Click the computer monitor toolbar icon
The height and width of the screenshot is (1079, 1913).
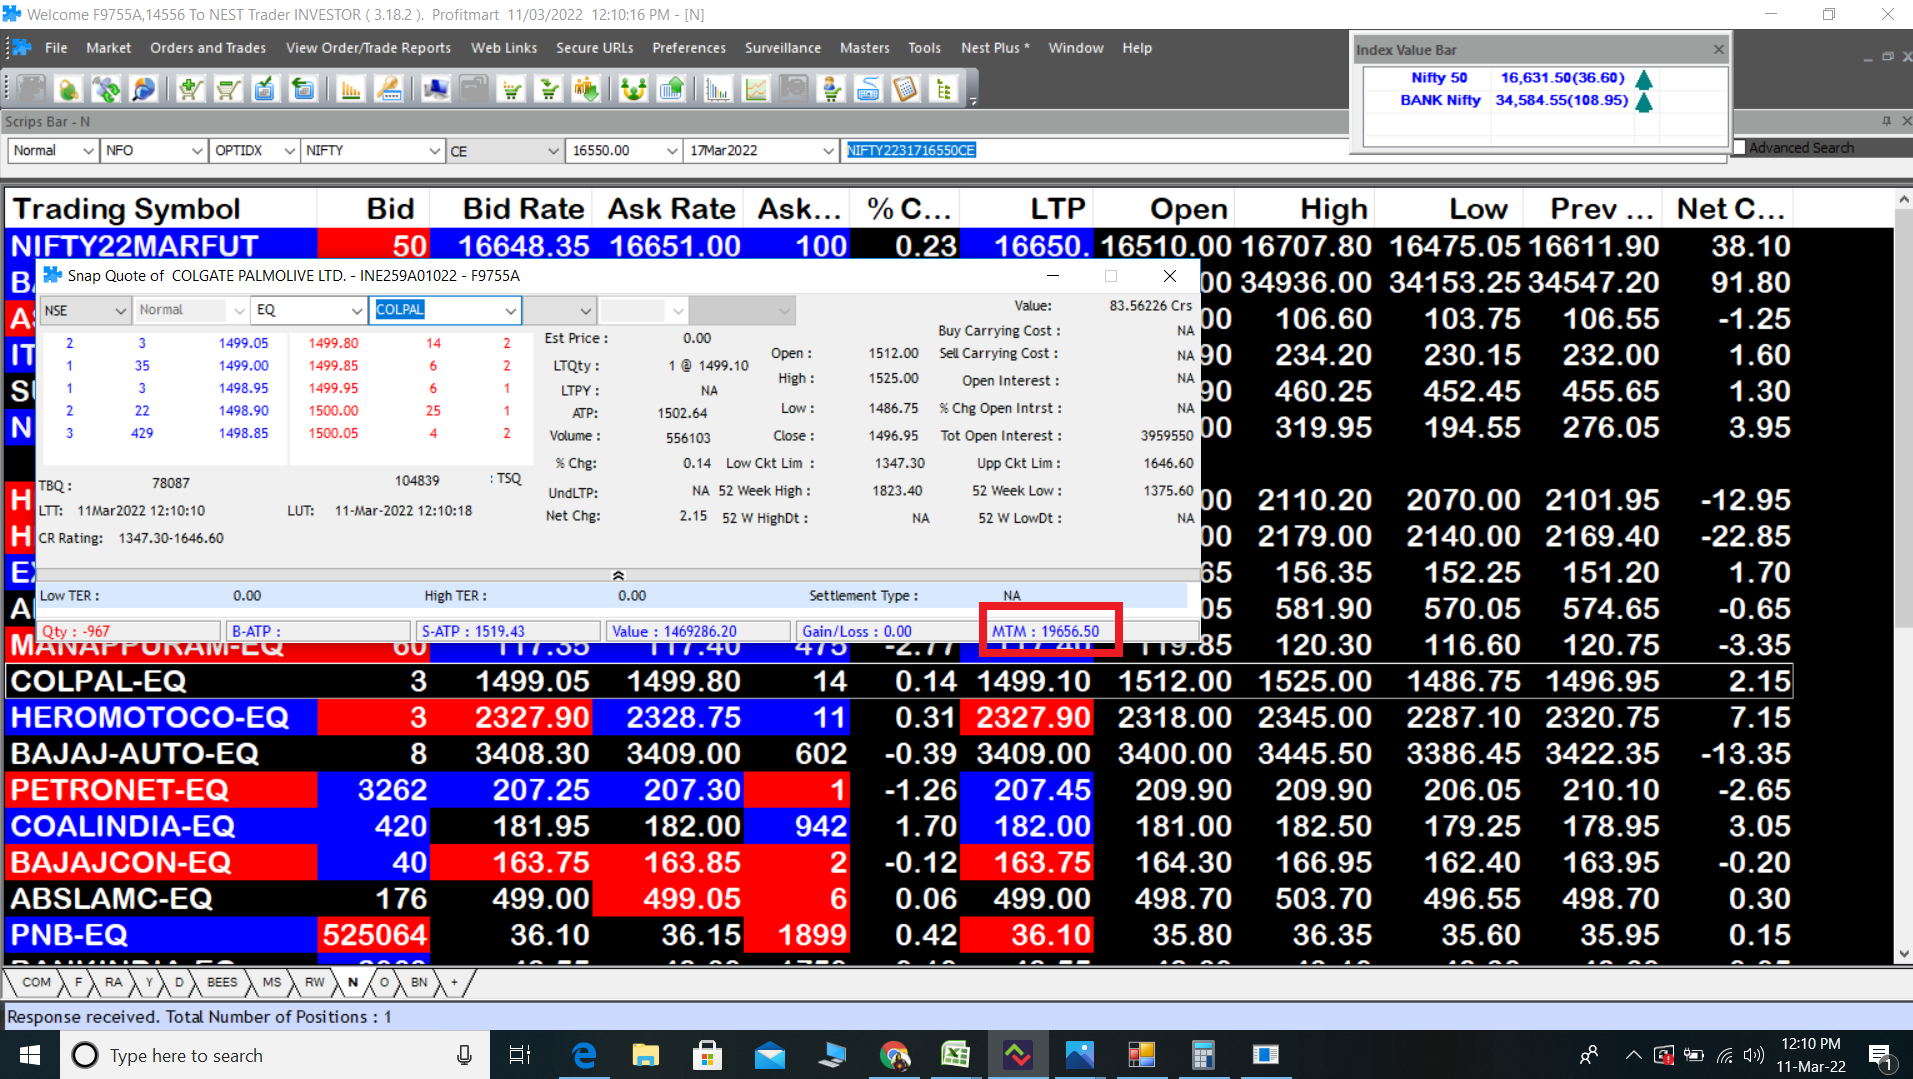(x=436, y=90)
